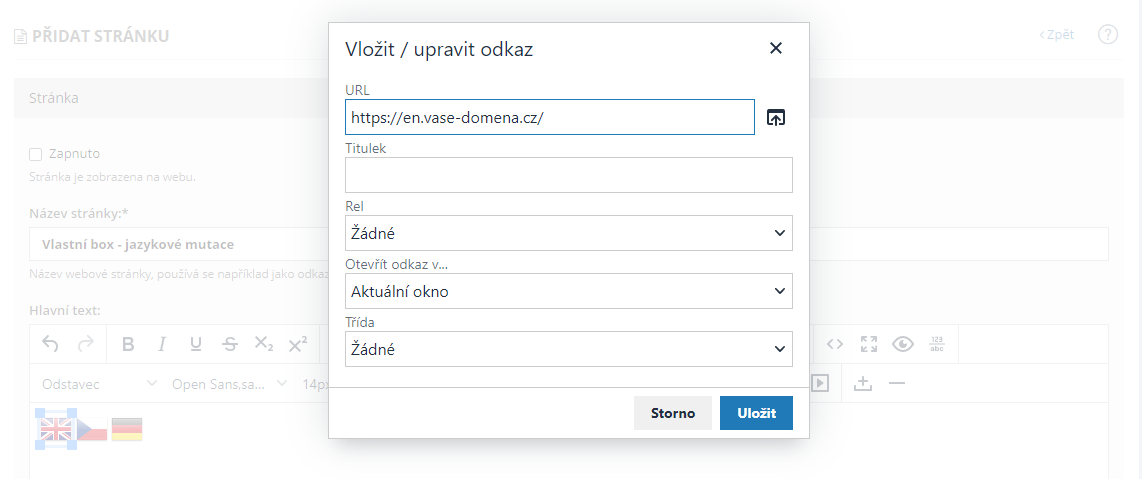Open the "Otevřít odkaz v..." dropdown
The image size is (1142, 479).
568,291
